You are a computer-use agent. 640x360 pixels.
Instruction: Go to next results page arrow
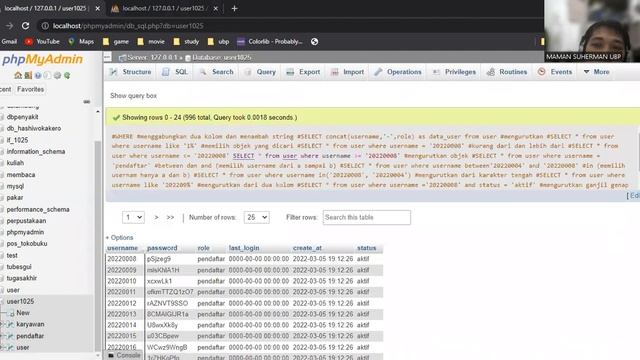pos(156,218)
